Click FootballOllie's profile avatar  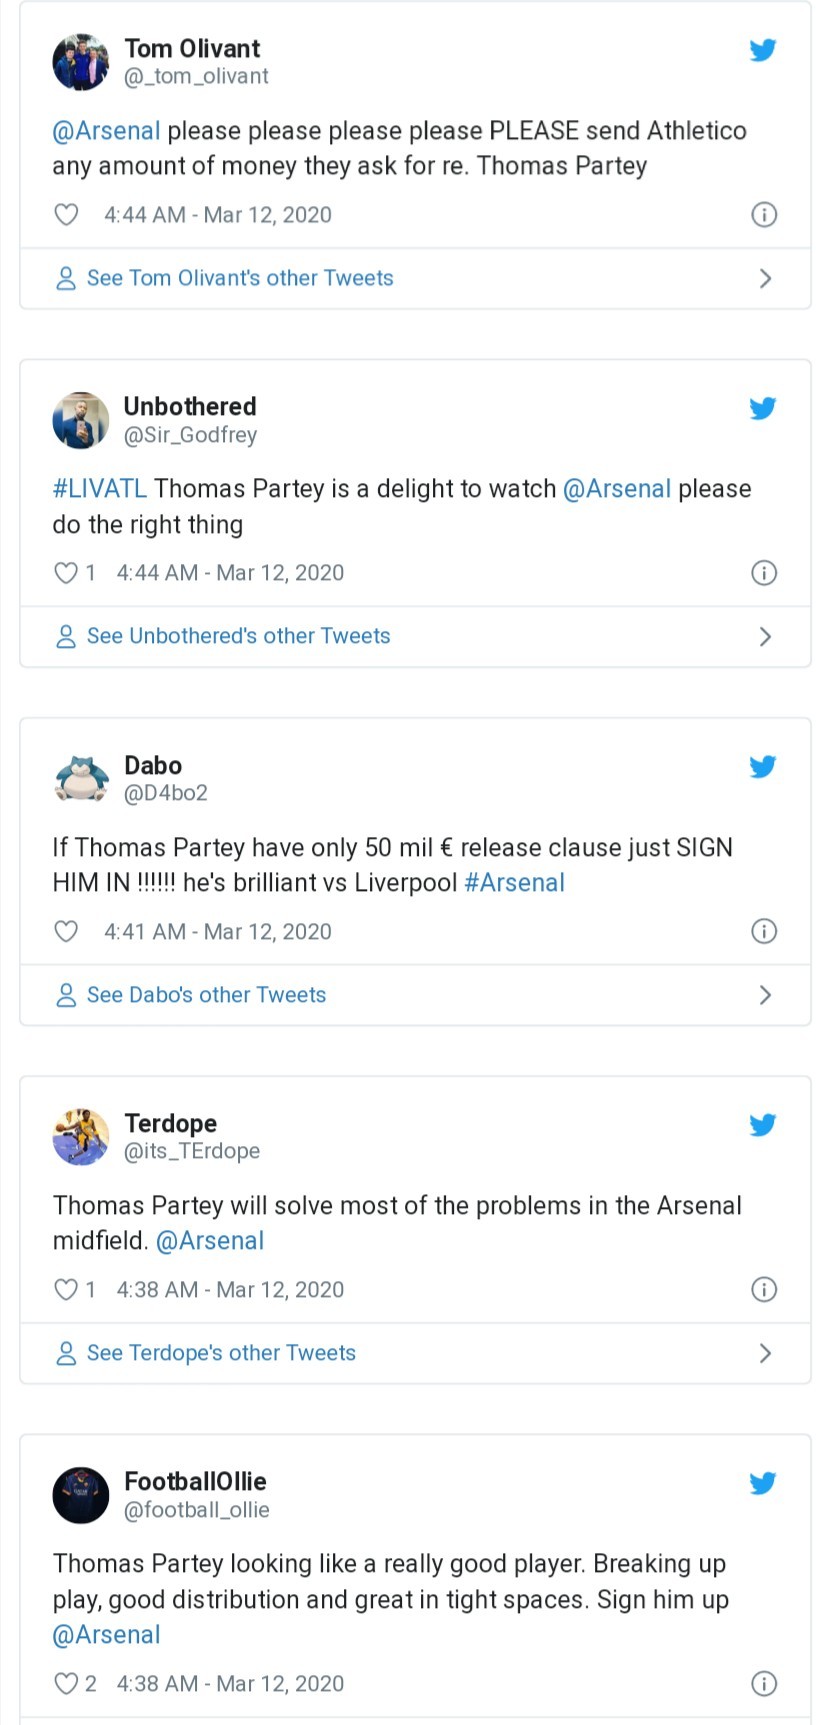[81, 1494]
